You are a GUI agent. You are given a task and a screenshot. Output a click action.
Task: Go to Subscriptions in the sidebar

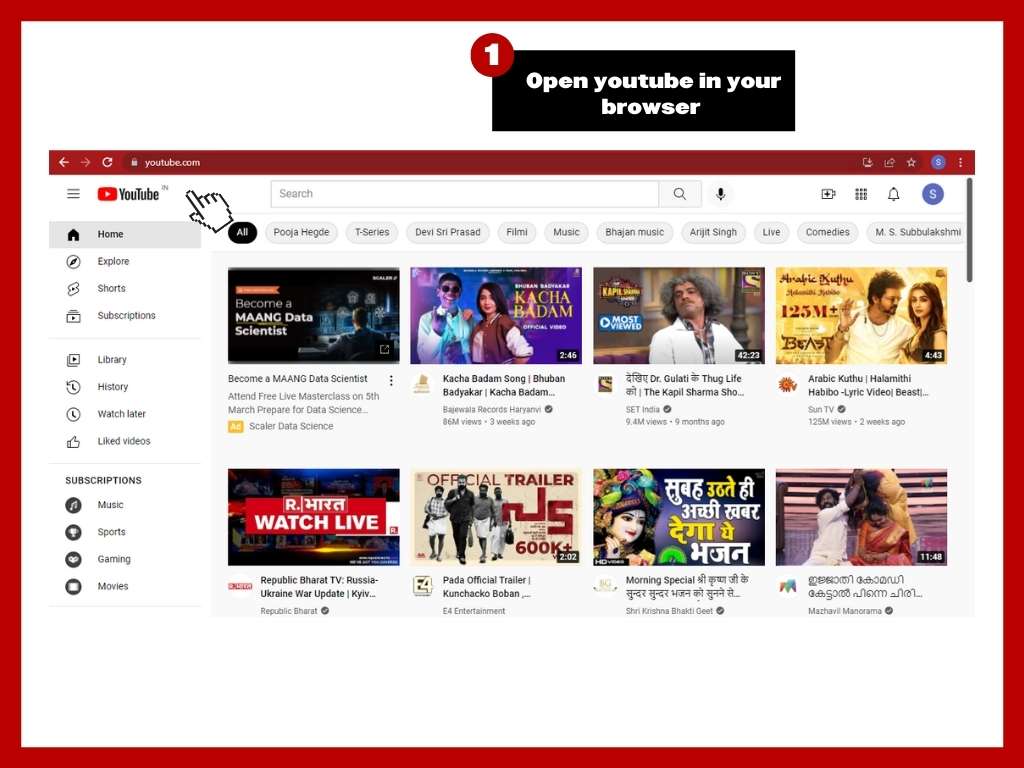click(x=124, y=315)
